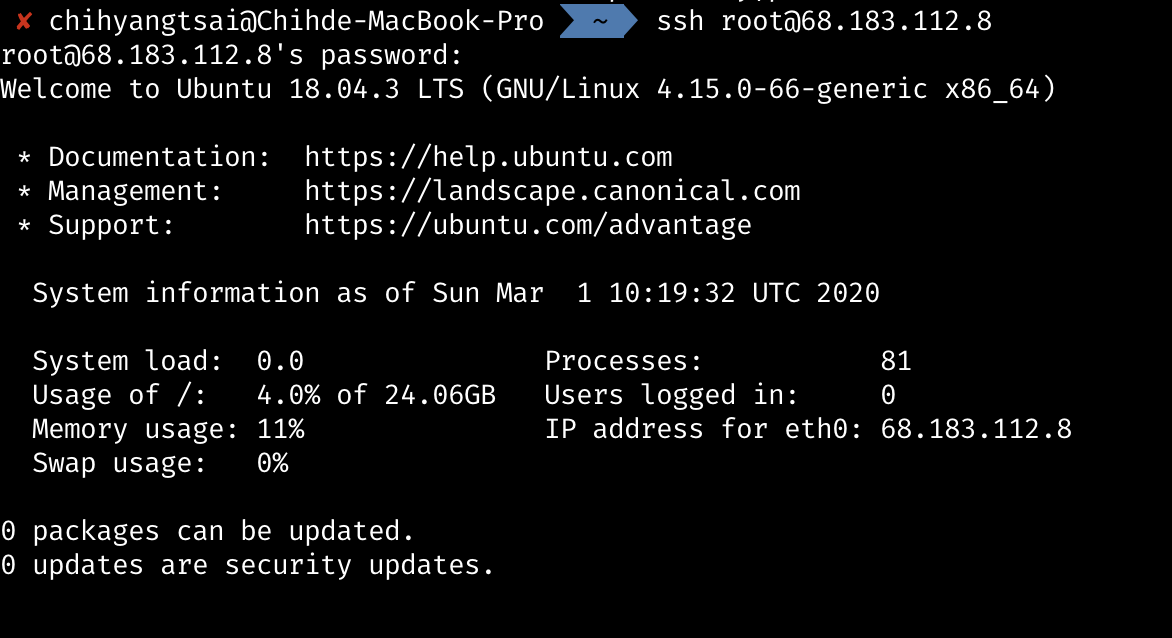Click the Memory usage 11% value
The image size is (1172, 638).
click(280, 429)
